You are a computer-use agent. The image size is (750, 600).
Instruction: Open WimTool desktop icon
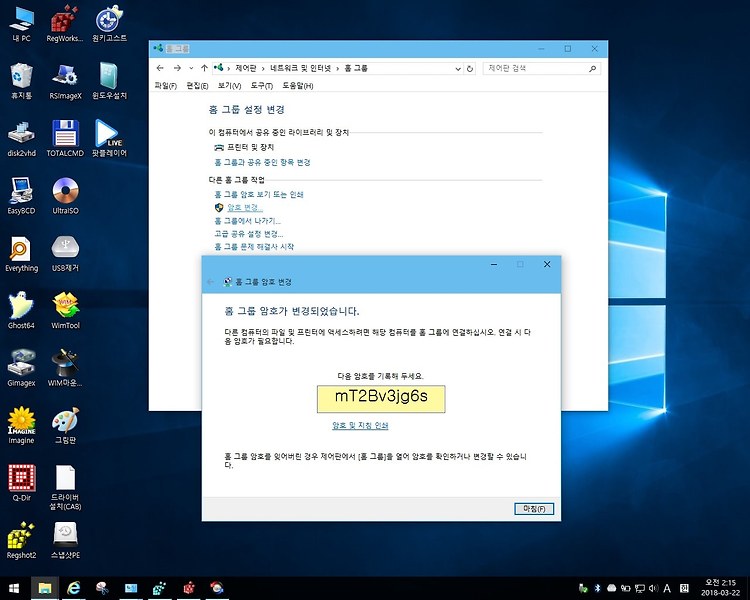coord(66,311)
